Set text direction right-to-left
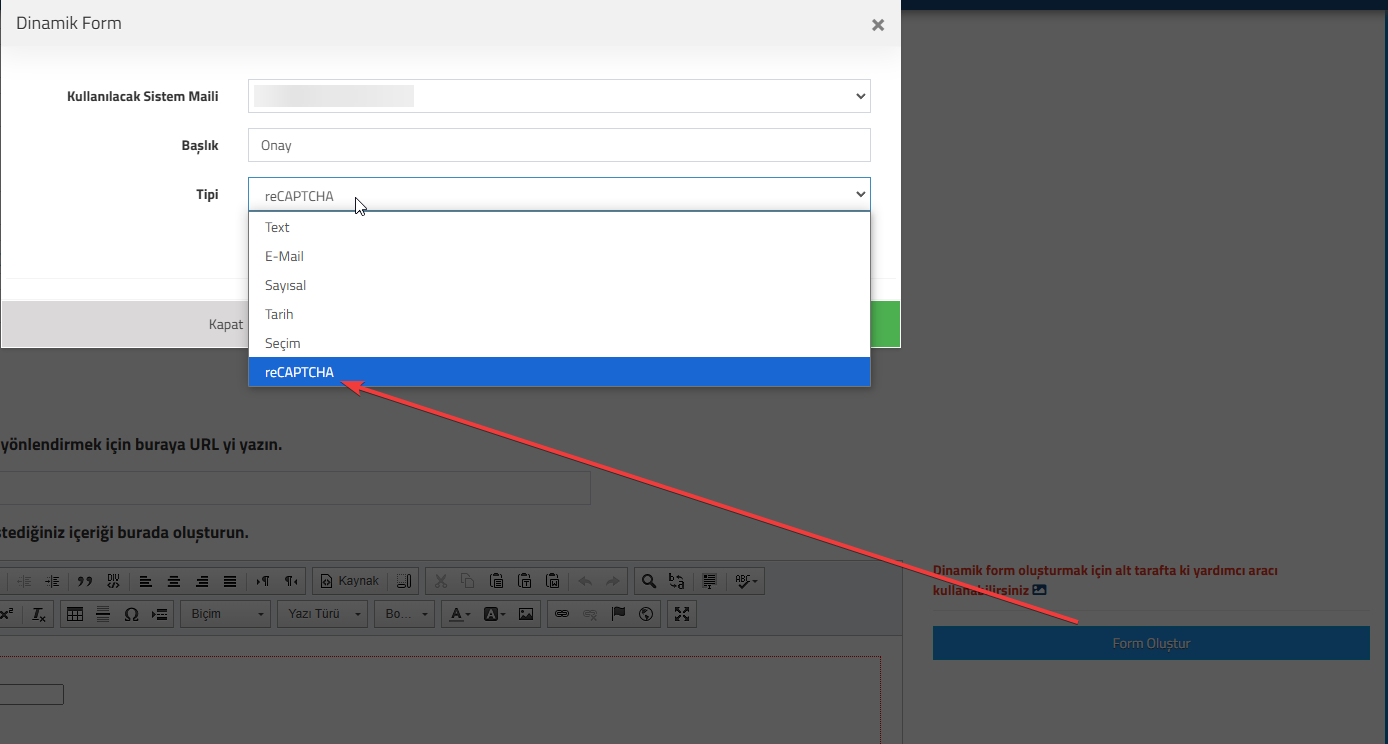The image size is (1388, 744). point(291,581)
